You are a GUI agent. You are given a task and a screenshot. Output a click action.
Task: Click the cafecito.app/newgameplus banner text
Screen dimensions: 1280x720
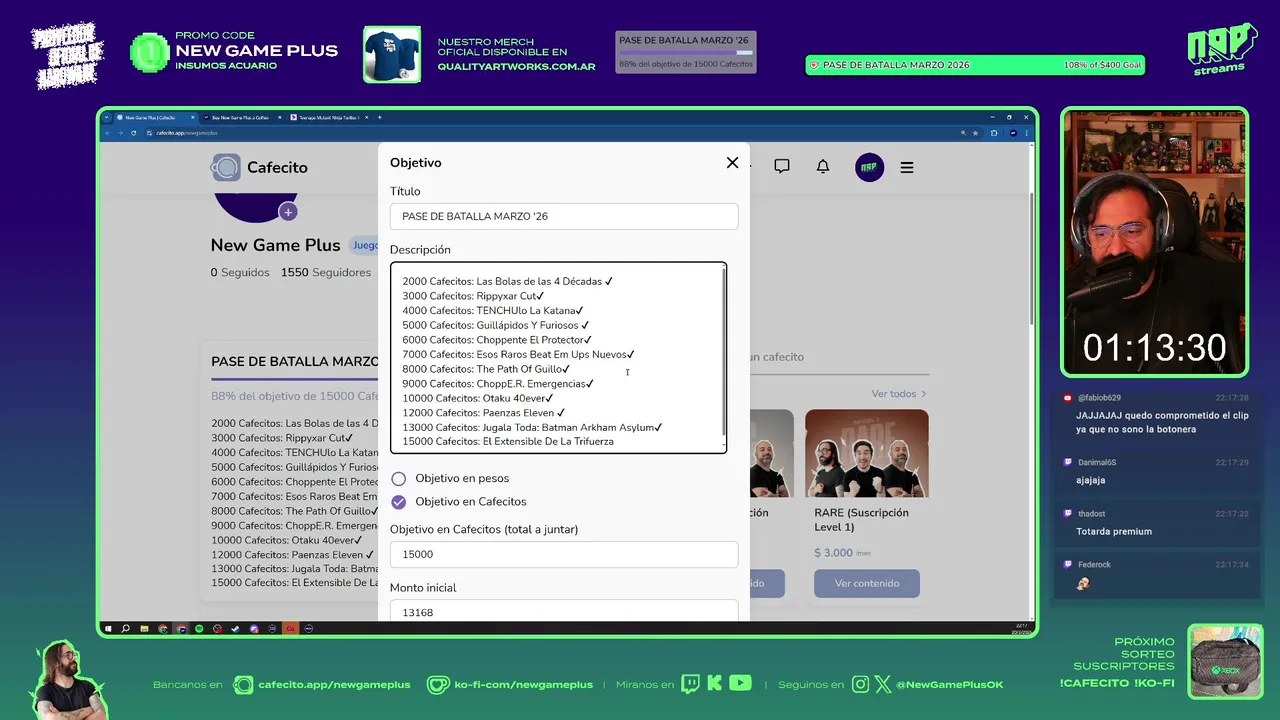coord(334,685)
